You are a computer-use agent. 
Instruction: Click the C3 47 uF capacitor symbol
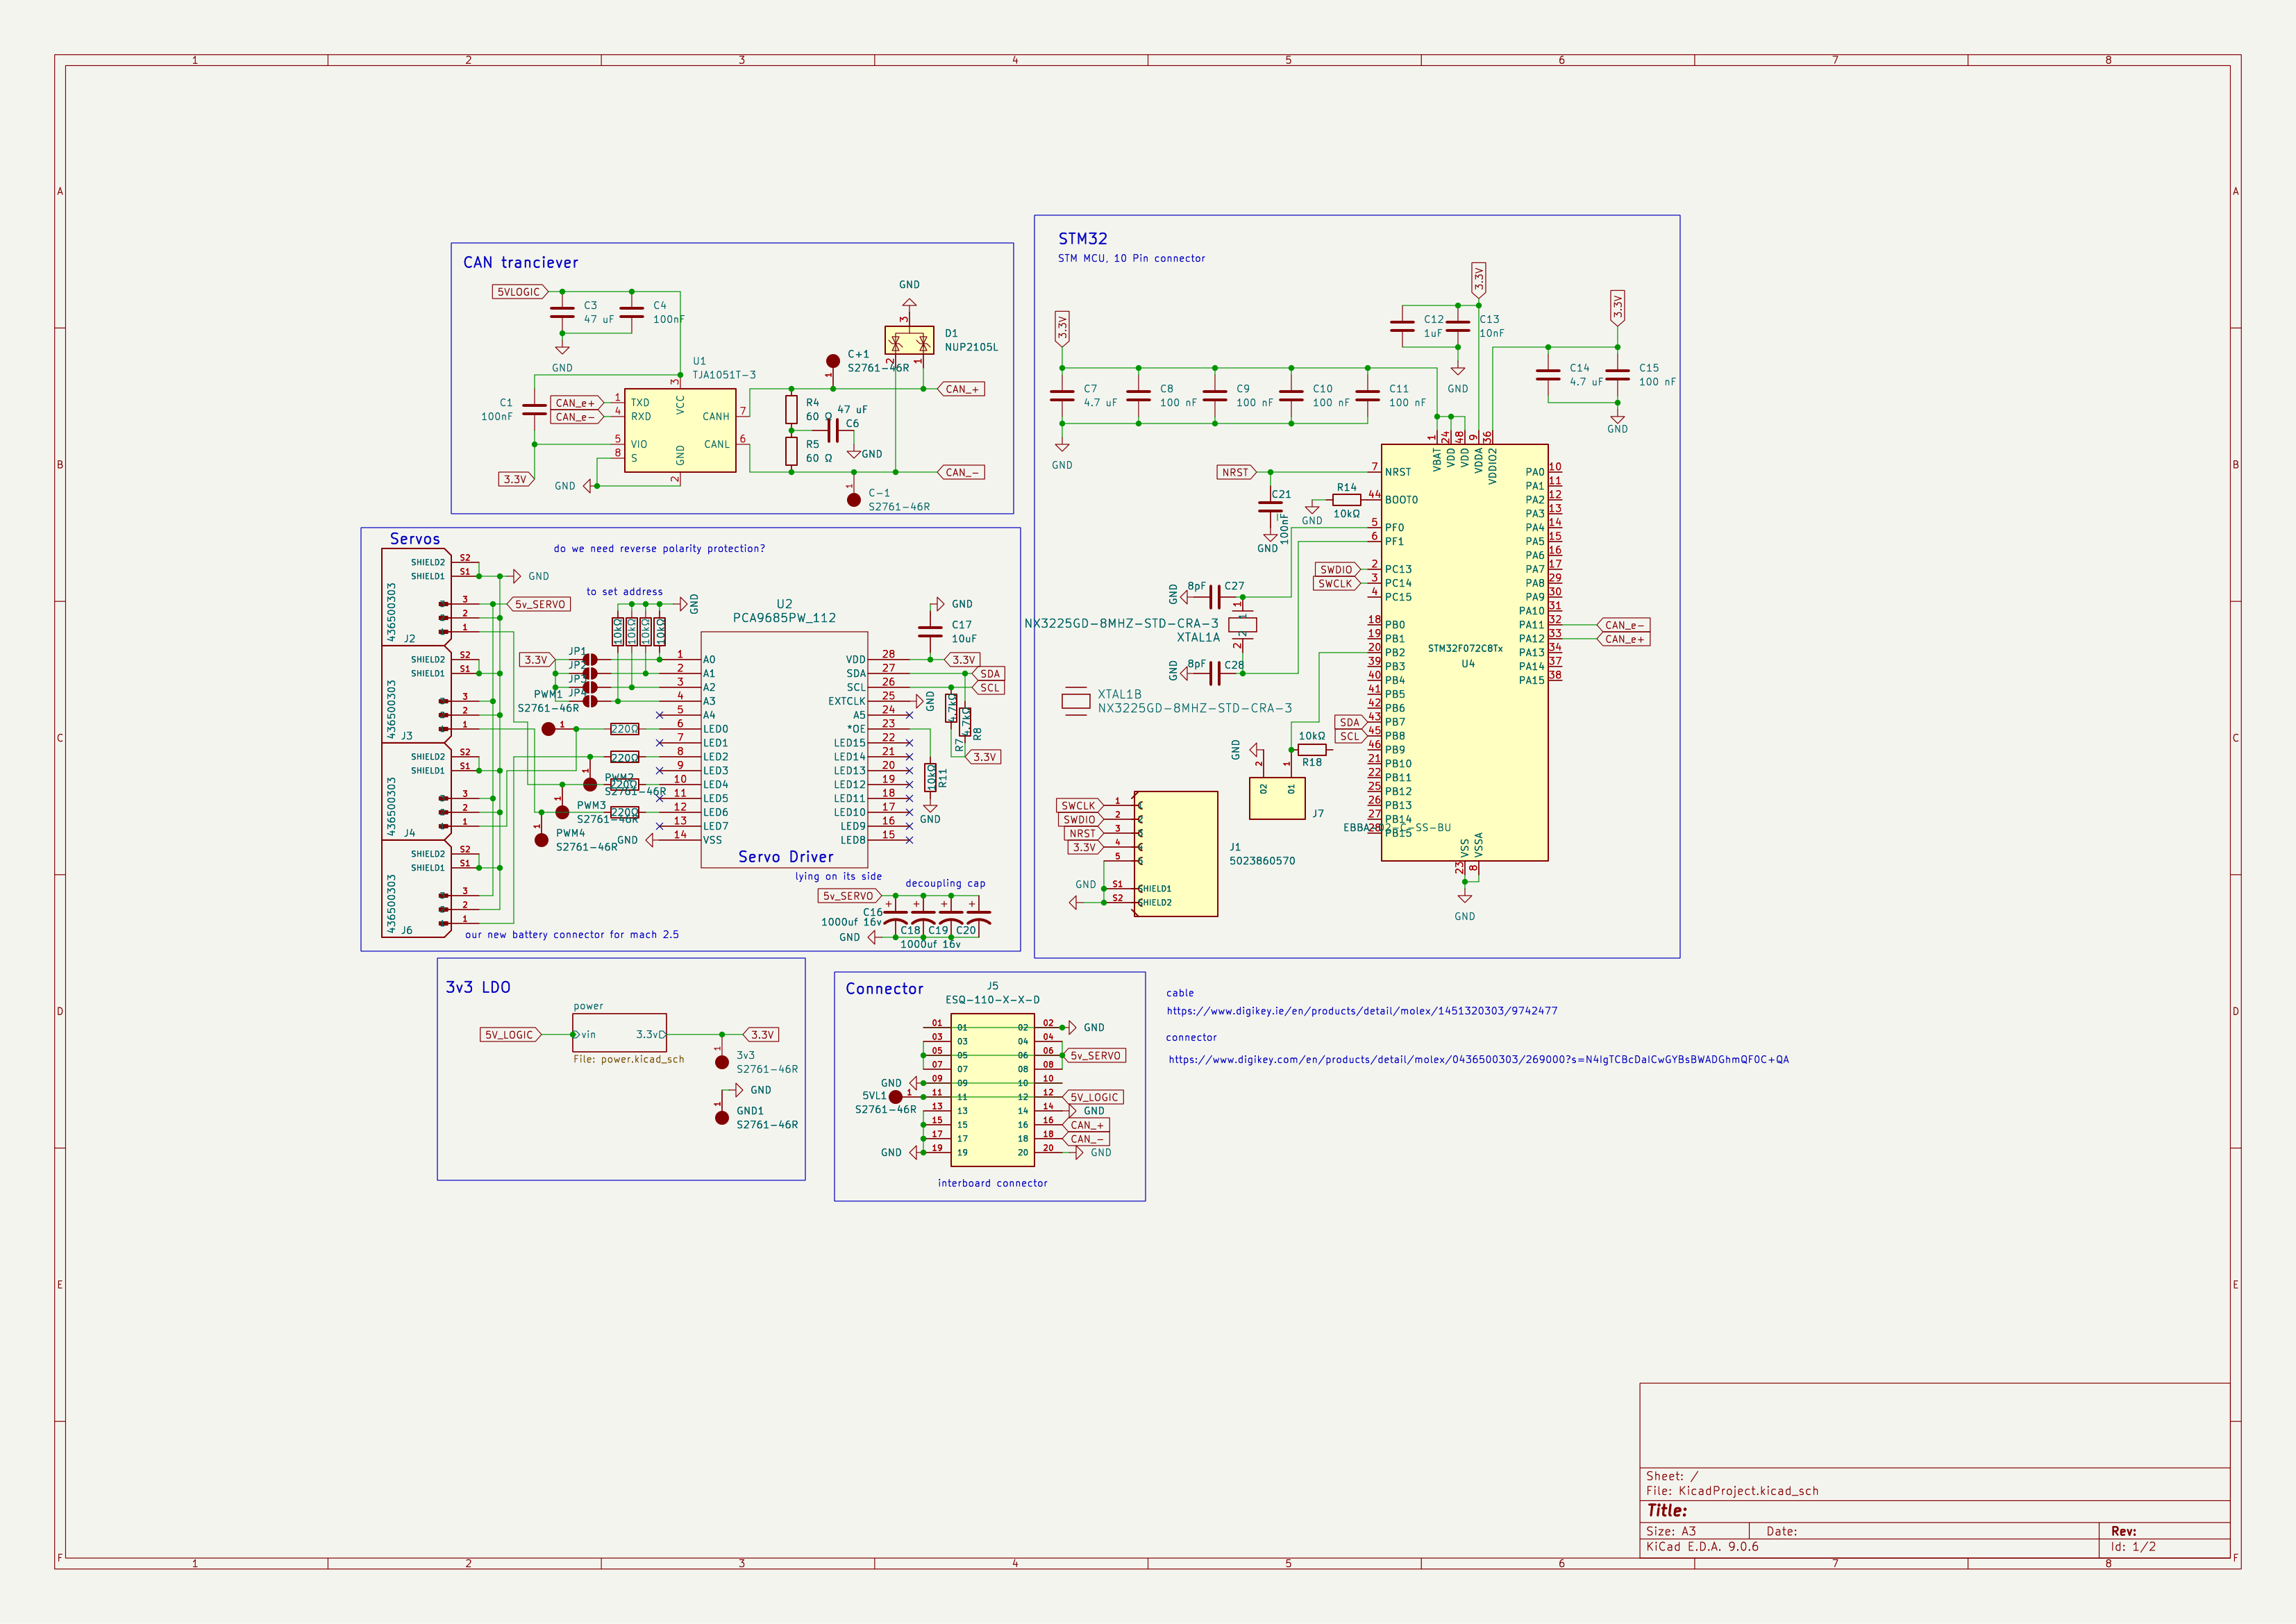(562, 312)
